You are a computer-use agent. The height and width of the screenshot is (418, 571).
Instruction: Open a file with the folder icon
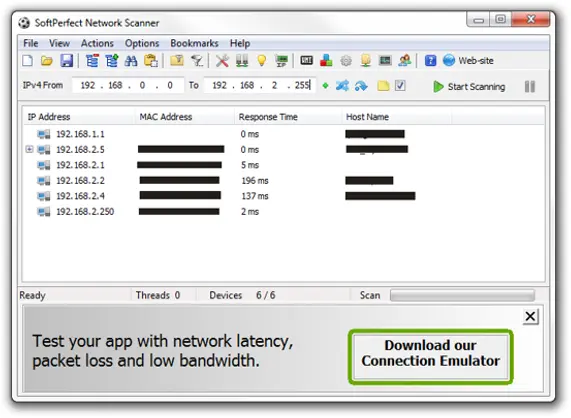47,61
